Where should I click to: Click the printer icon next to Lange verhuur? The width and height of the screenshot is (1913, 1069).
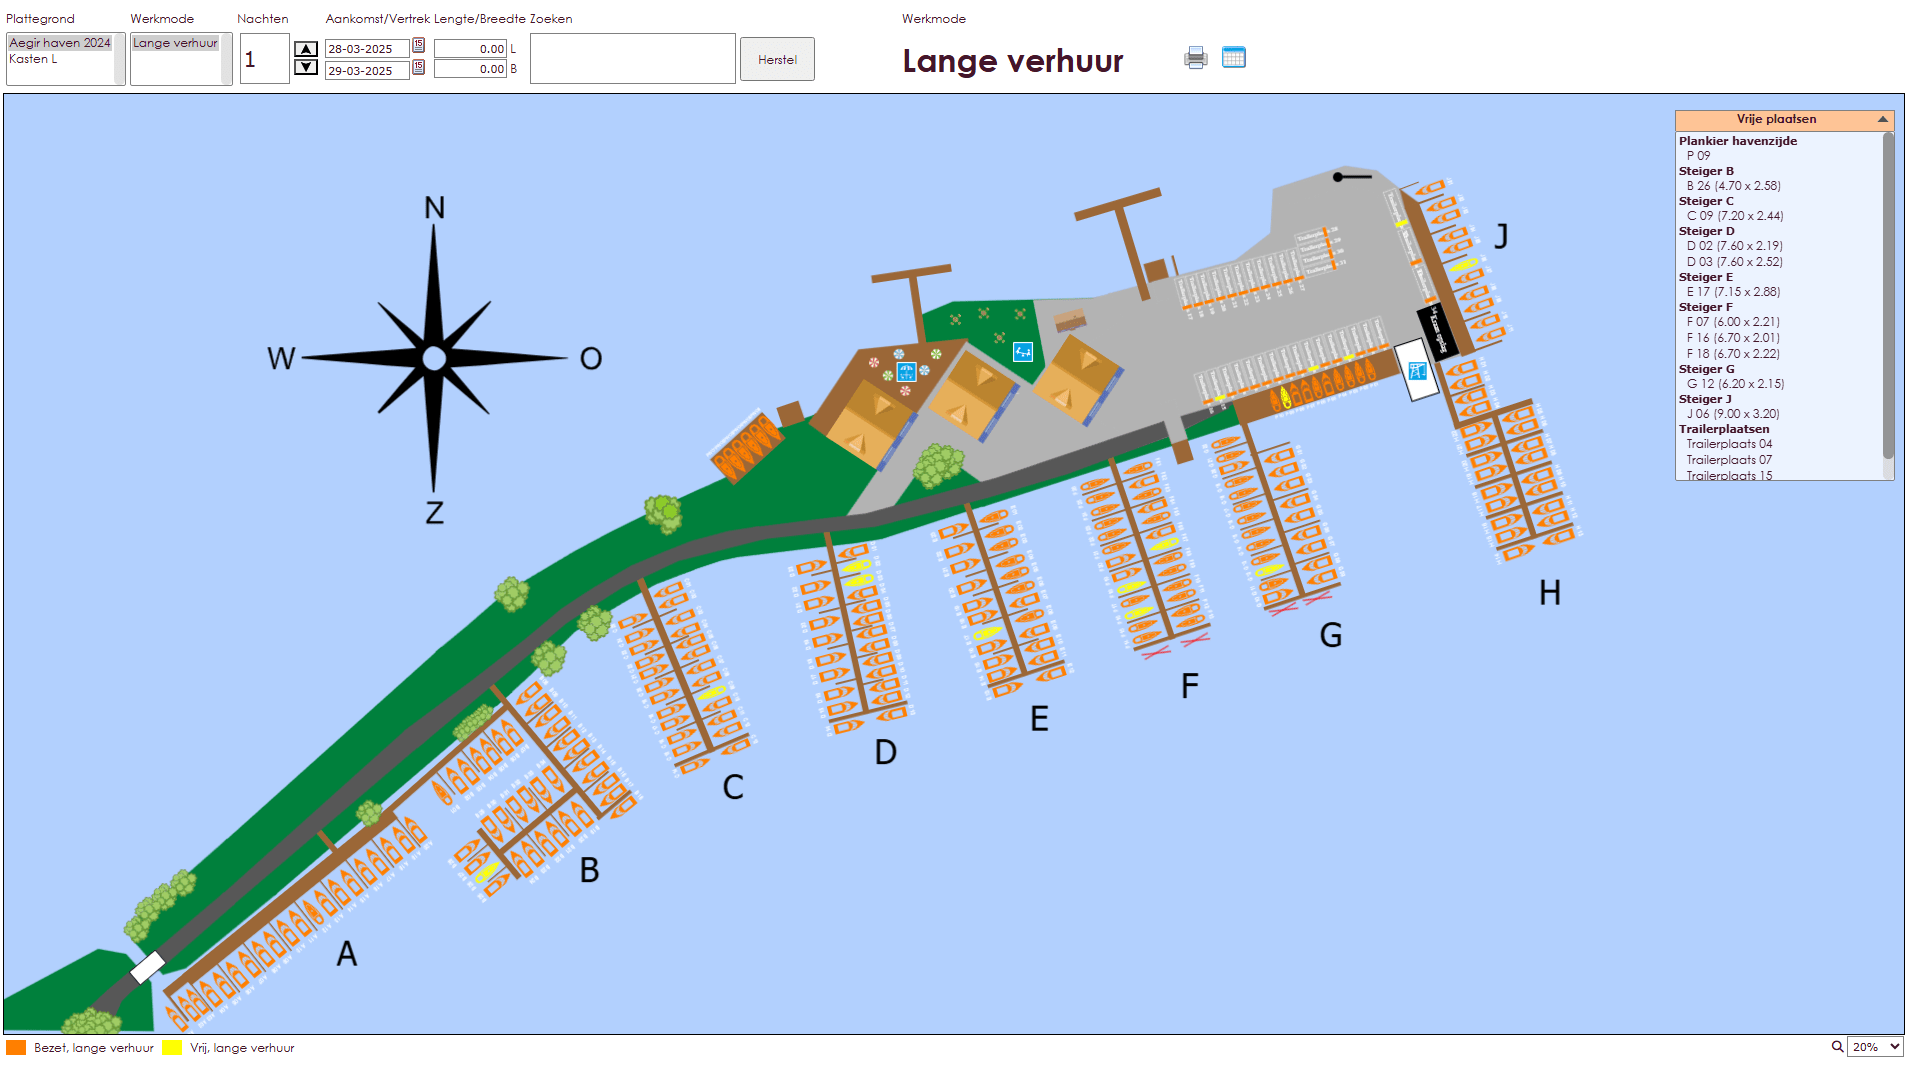pos(1194,58)
